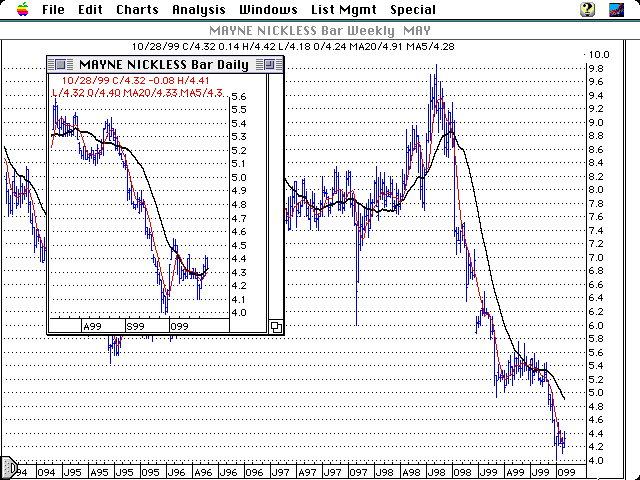Click the 5.0 price label on weekly axis

[x=596, y=393]
